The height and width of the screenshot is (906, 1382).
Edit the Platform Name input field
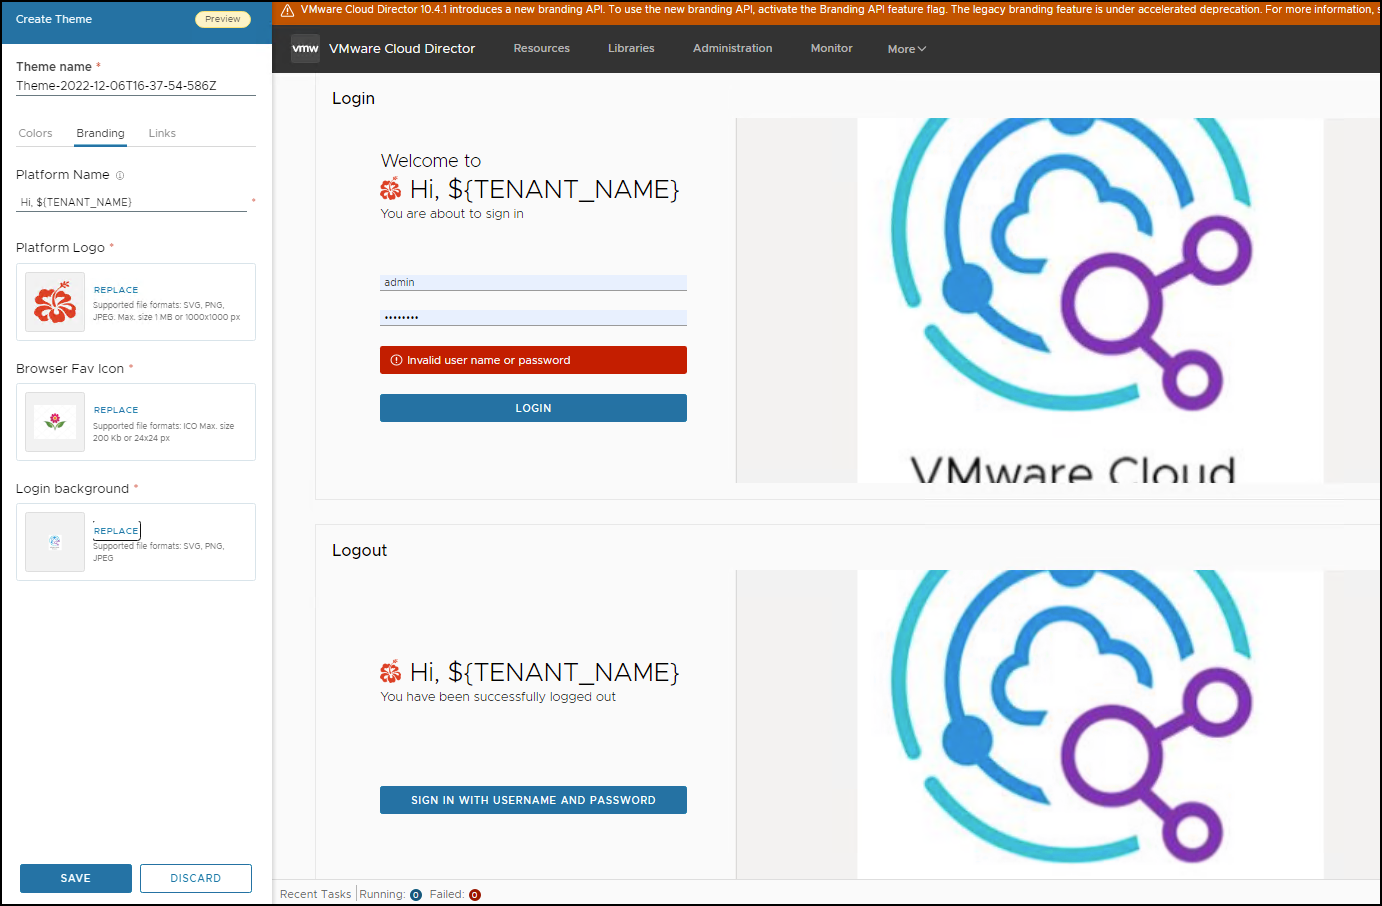[x=131, y=202]
